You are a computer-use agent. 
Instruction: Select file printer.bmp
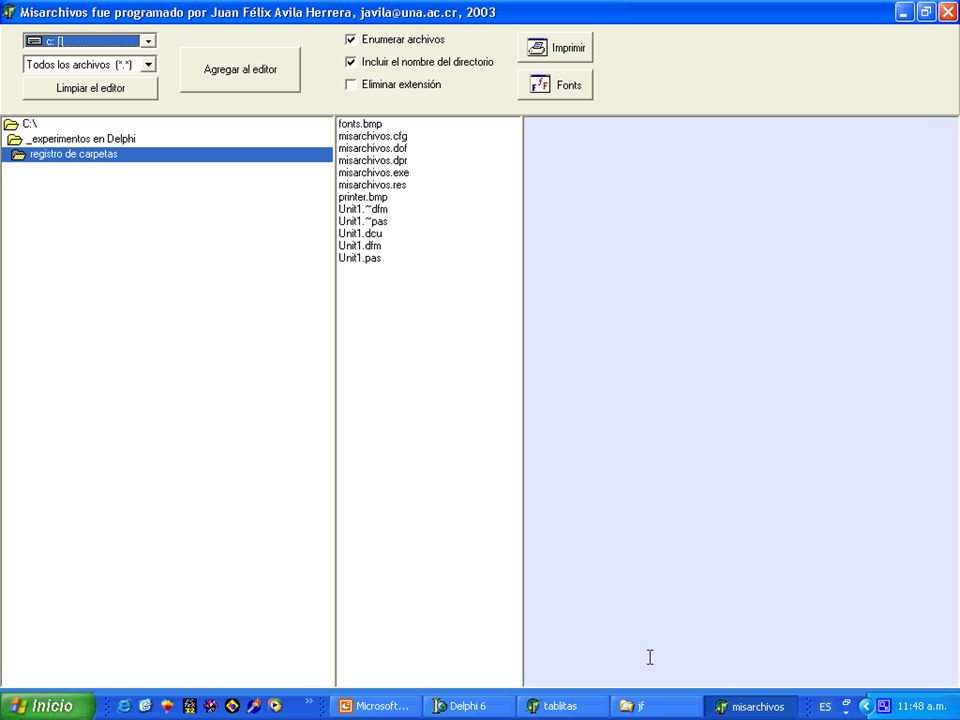pos(363,197)
